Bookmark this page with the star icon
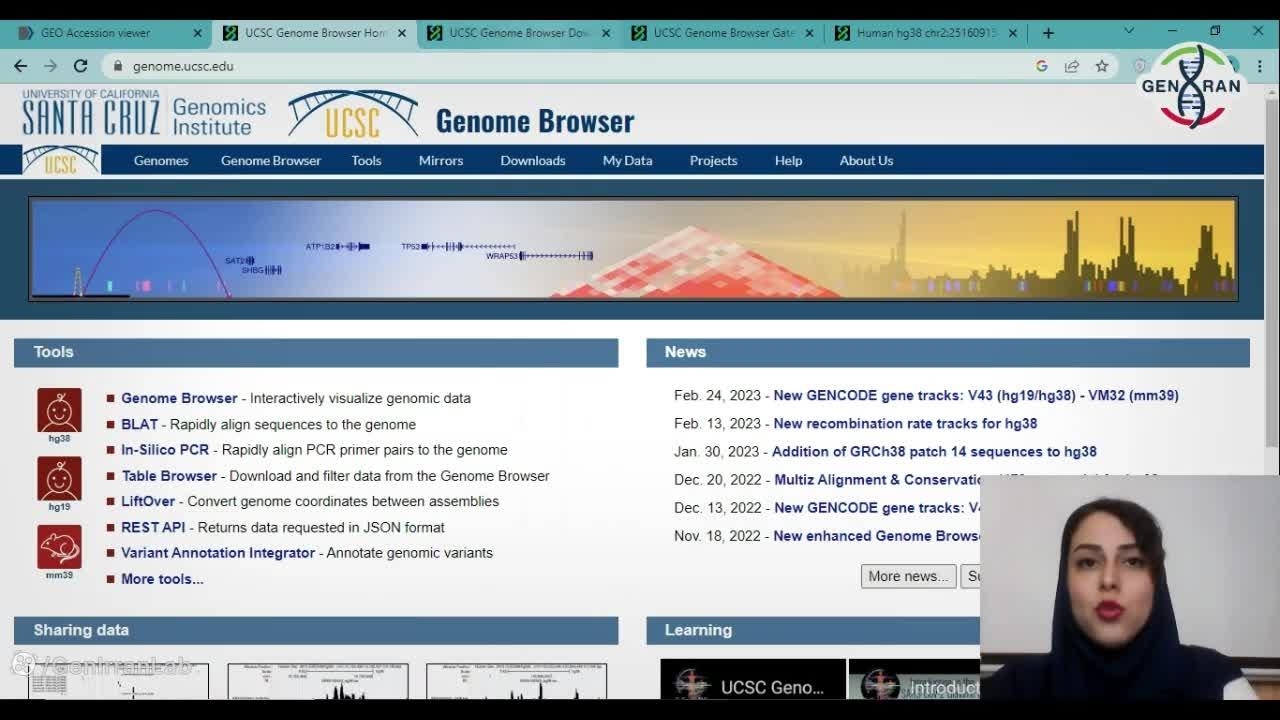The height and width of the screenshot is (720, 1280). tap(1101, 66)
